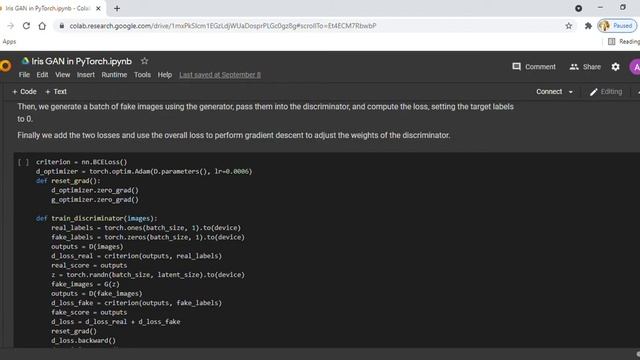Open the Tools menu
This screenshot has width=640, height=360.
(x=142, y=75)
